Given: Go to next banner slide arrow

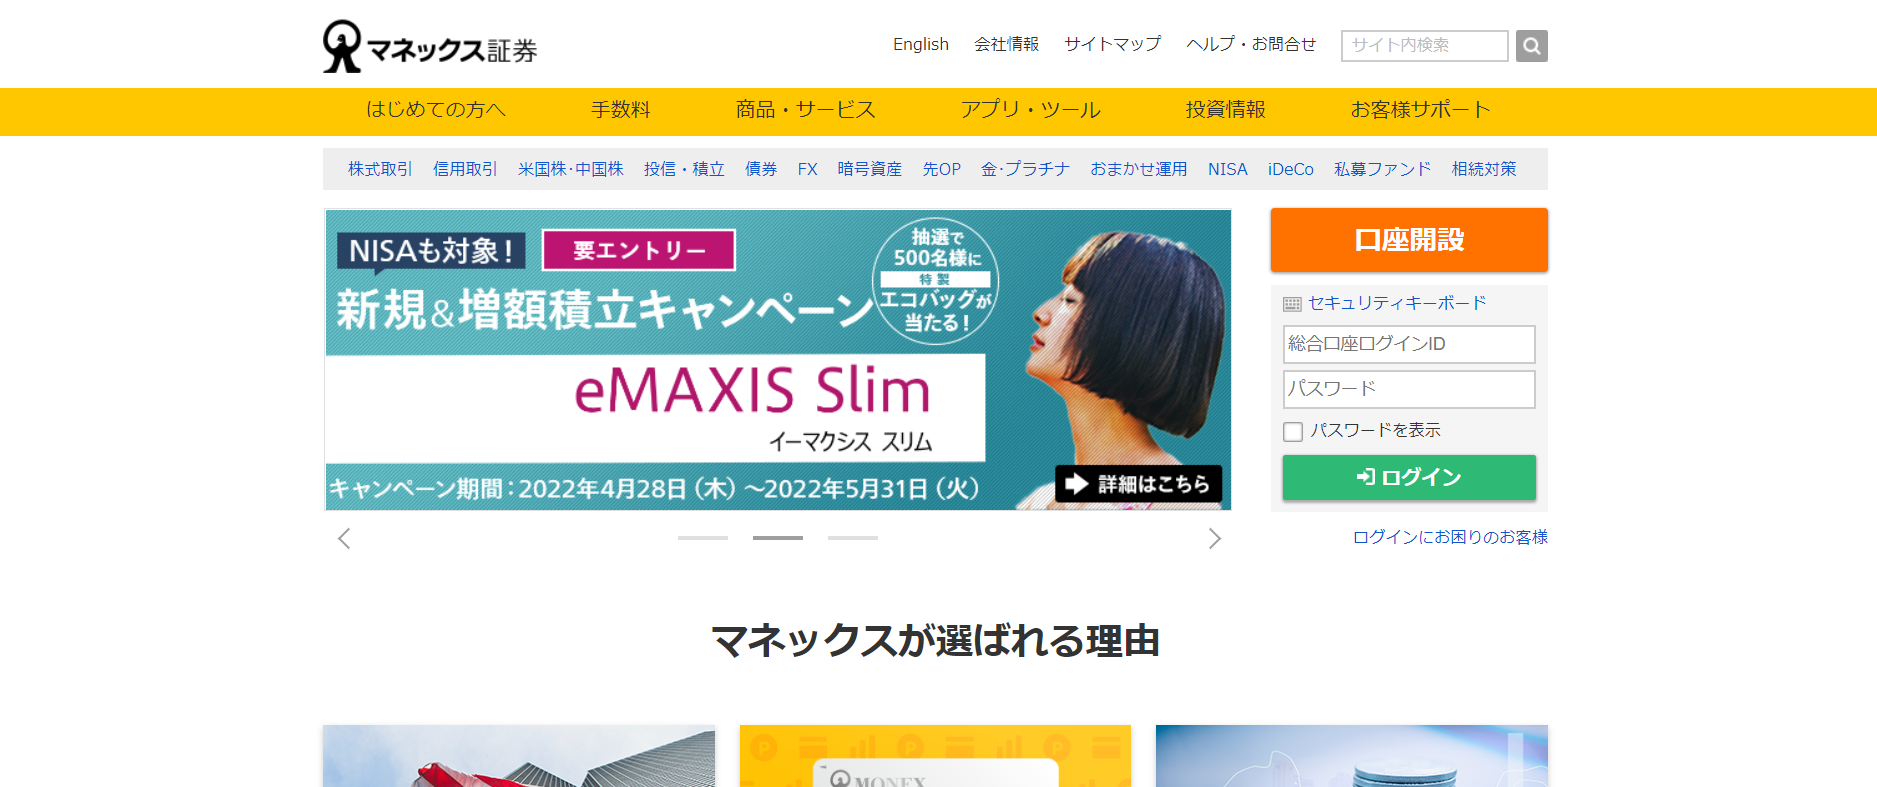Looking at the screenshot, I should (x=1214, y=539).
